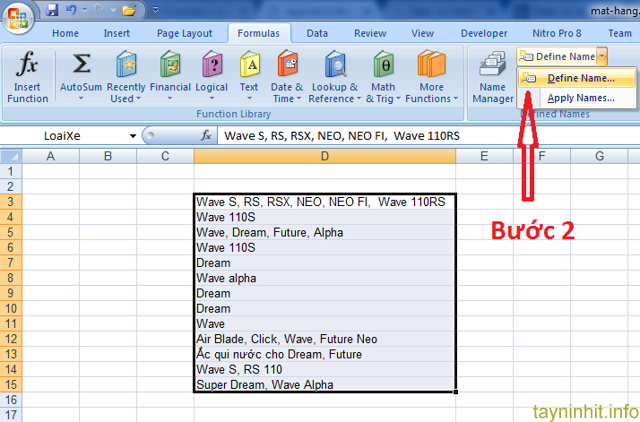Open the Logical functions library

[x=212, y=77]
